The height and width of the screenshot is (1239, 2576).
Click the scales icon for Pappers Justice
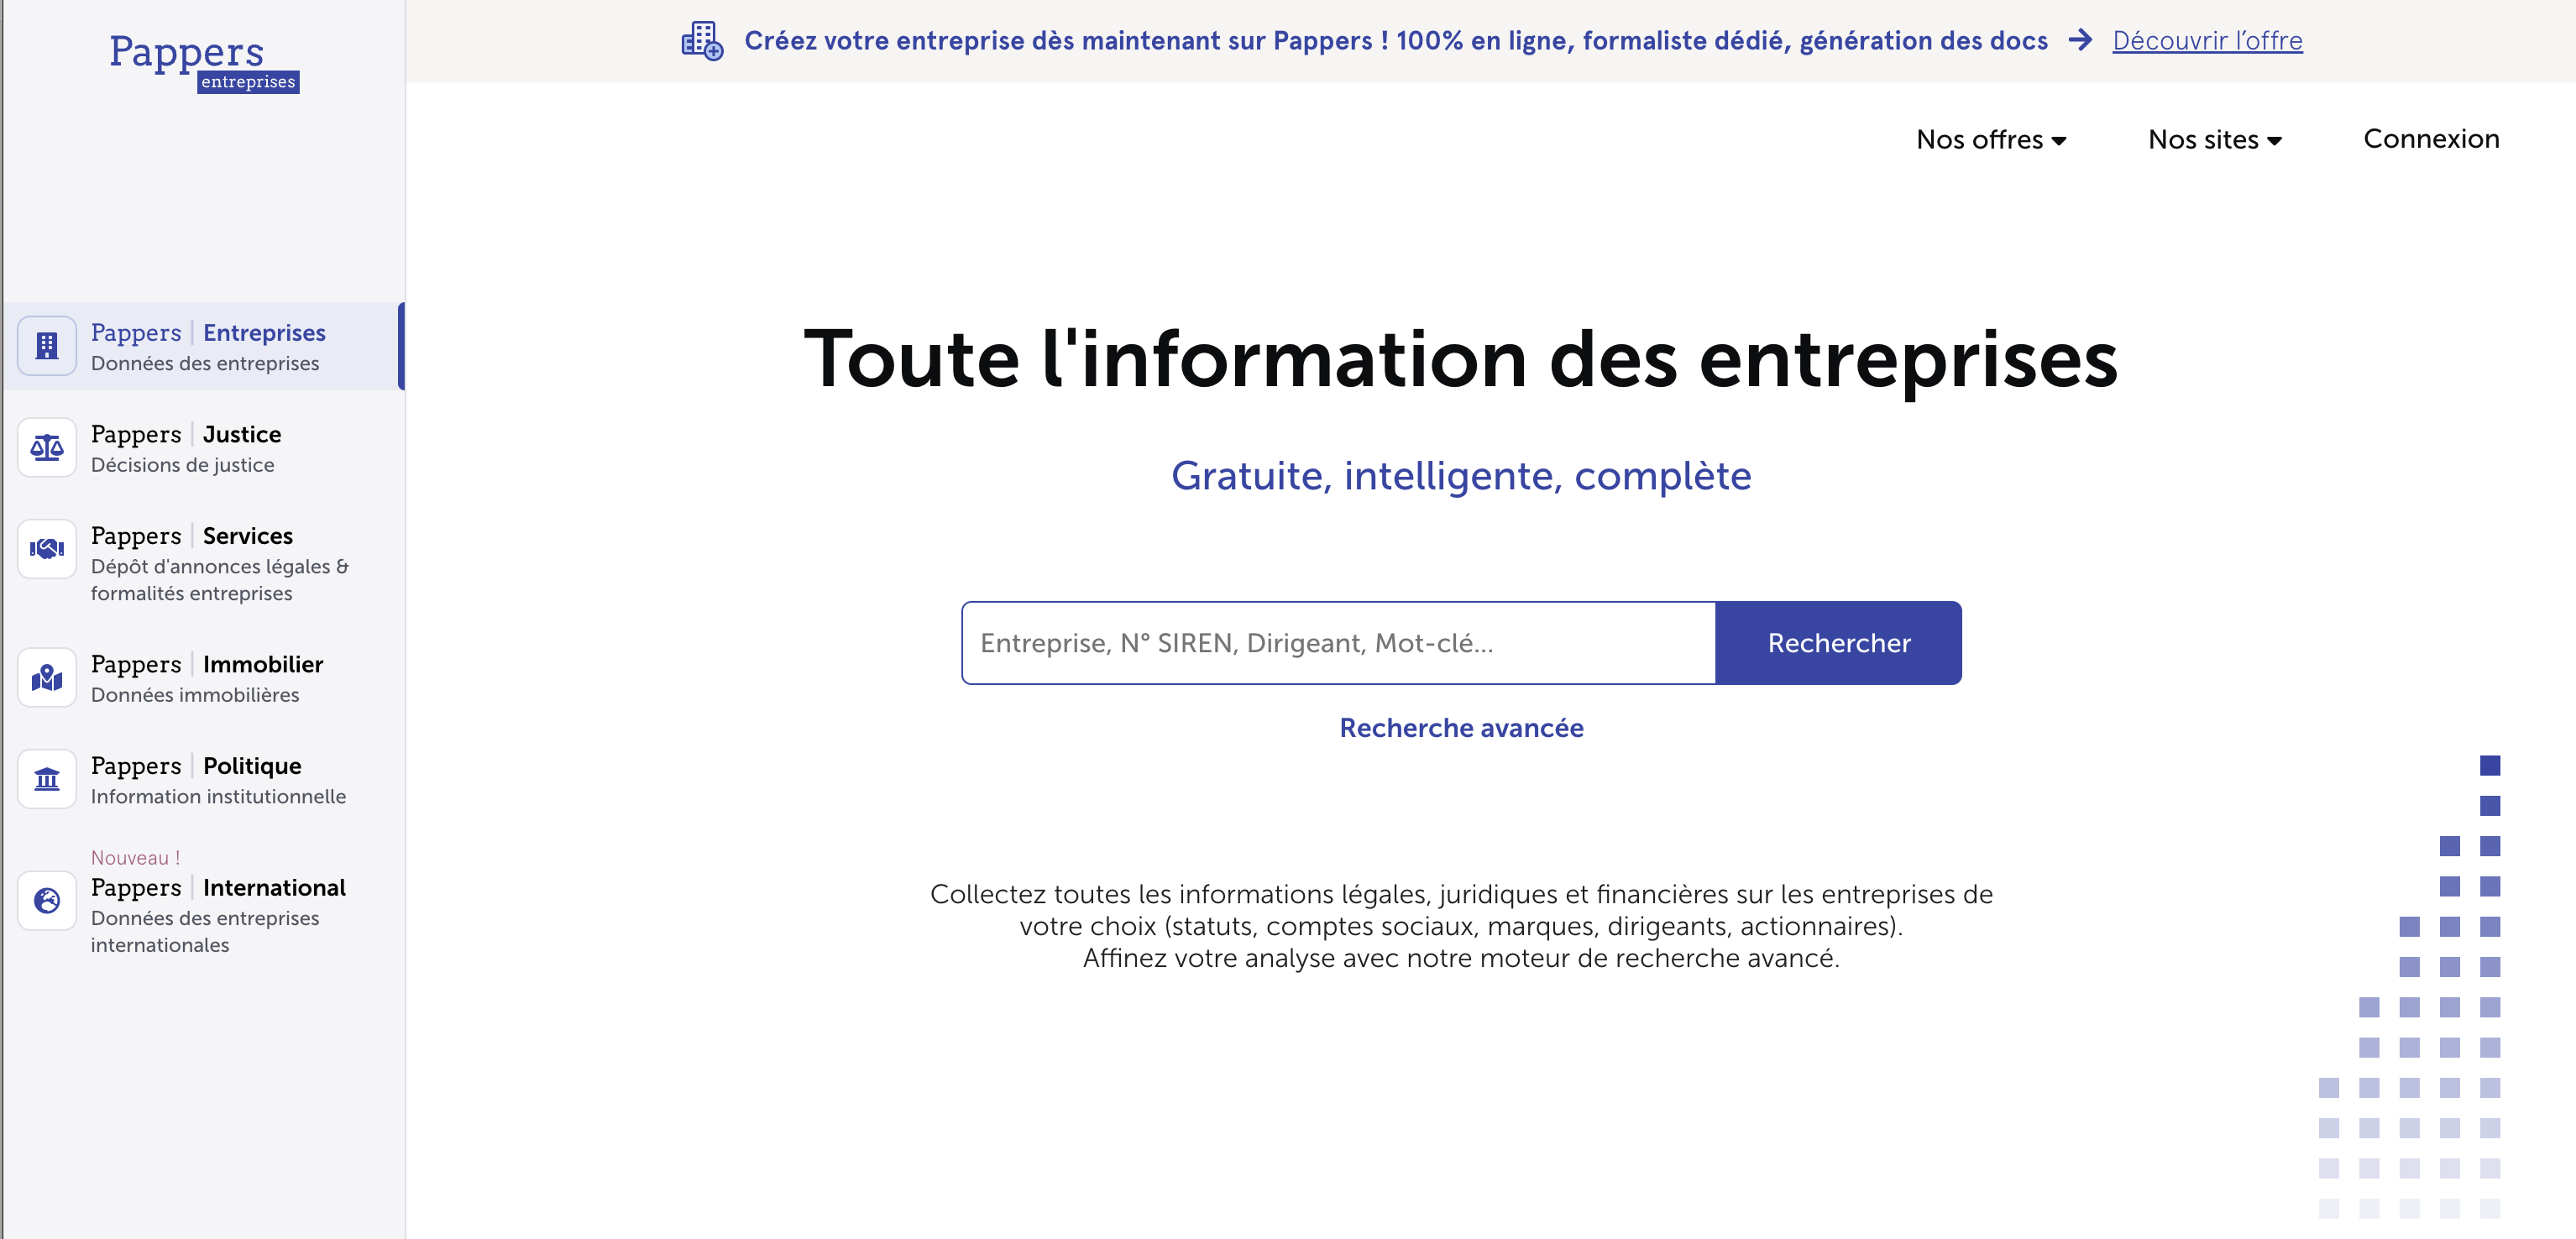(47, 447)
